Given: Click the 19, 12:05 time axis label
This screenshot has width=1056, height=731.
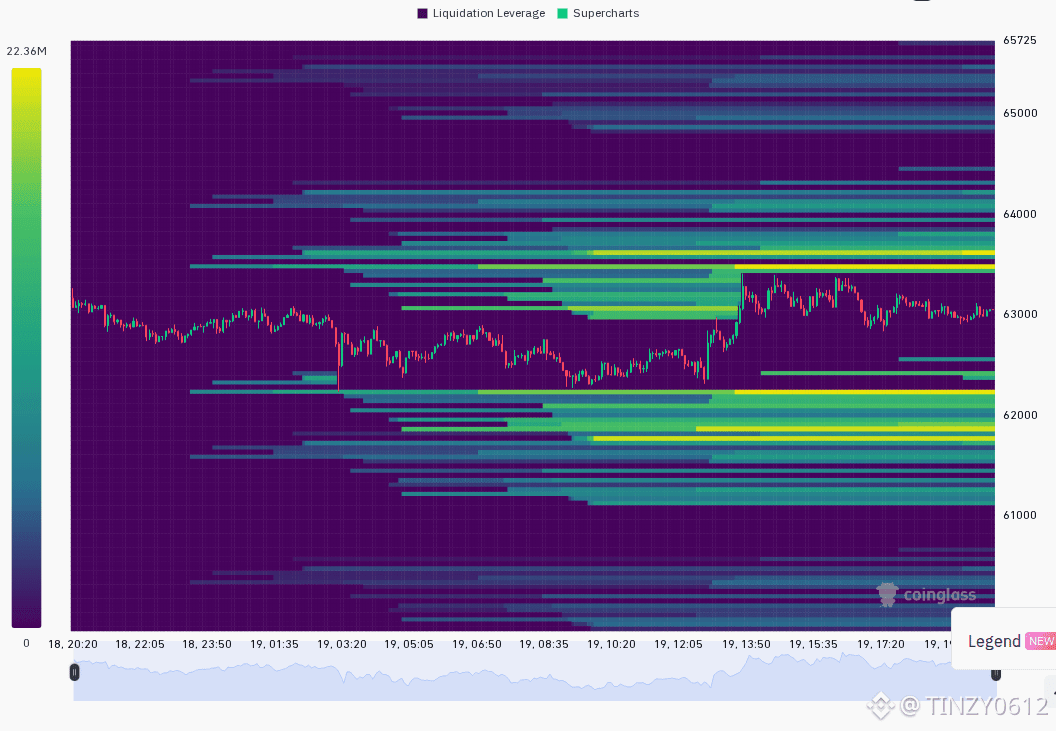Looking at the screenshot, I should pyautogui.click(x=678, y=644).
